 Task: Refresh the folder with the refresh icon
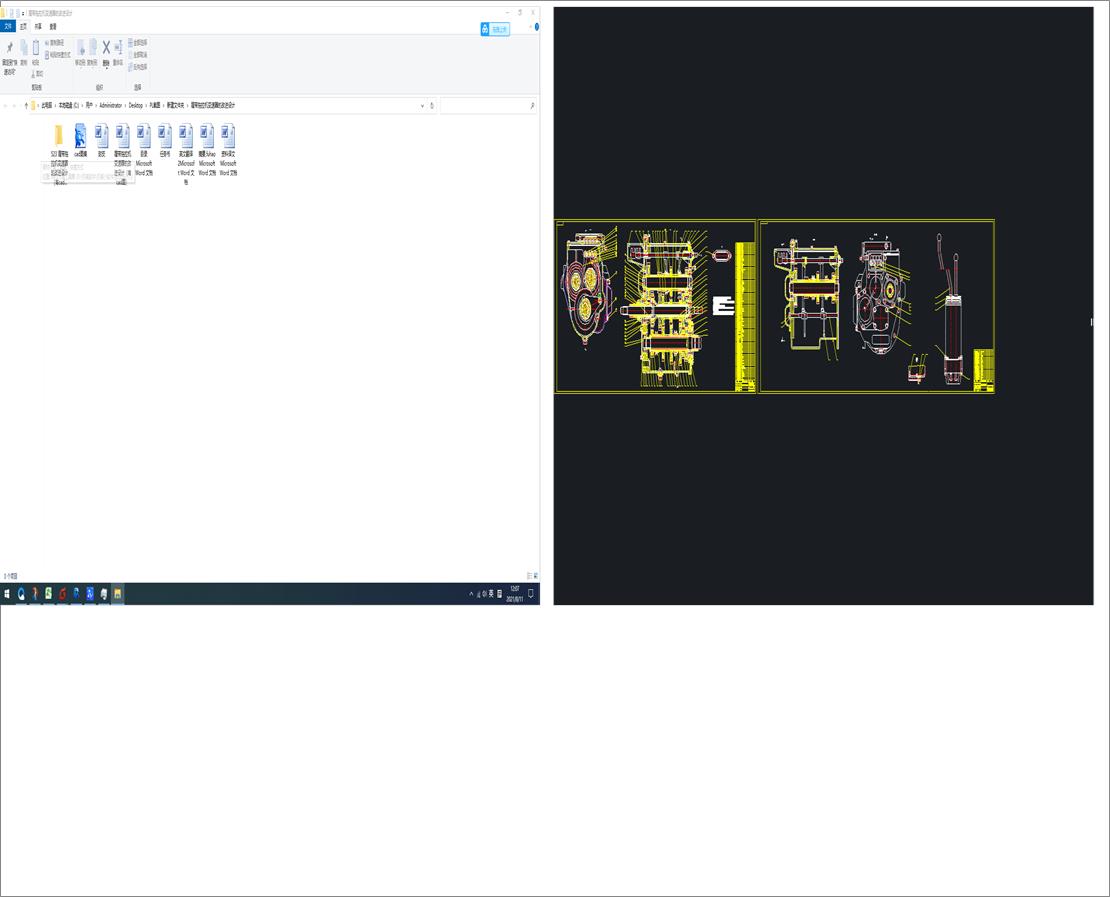pos(432,105)
